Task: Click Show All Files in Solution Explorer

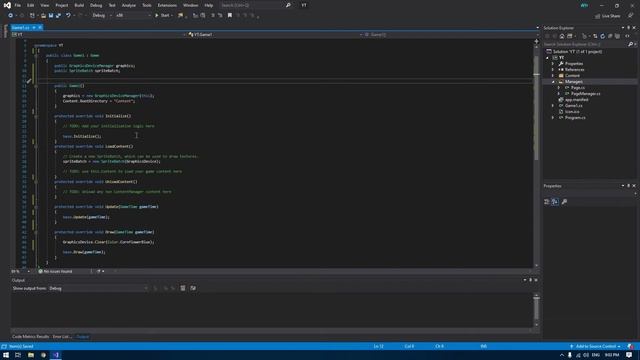Action: tap(617, 36)
